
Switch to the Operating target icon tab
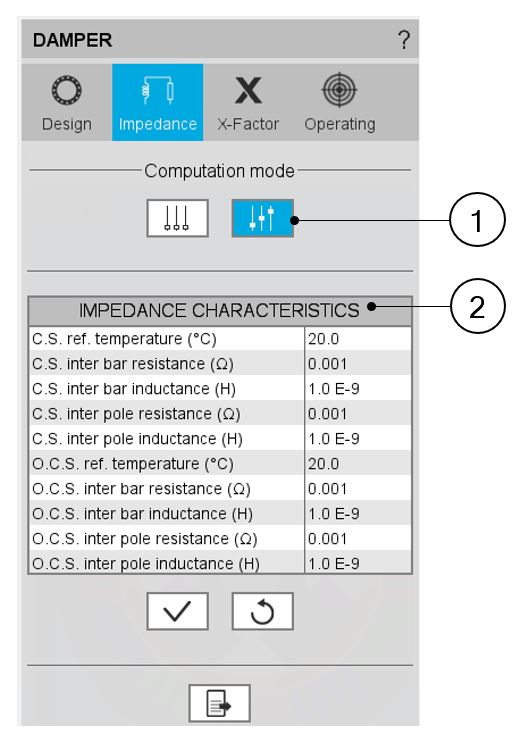click(340, 102)
